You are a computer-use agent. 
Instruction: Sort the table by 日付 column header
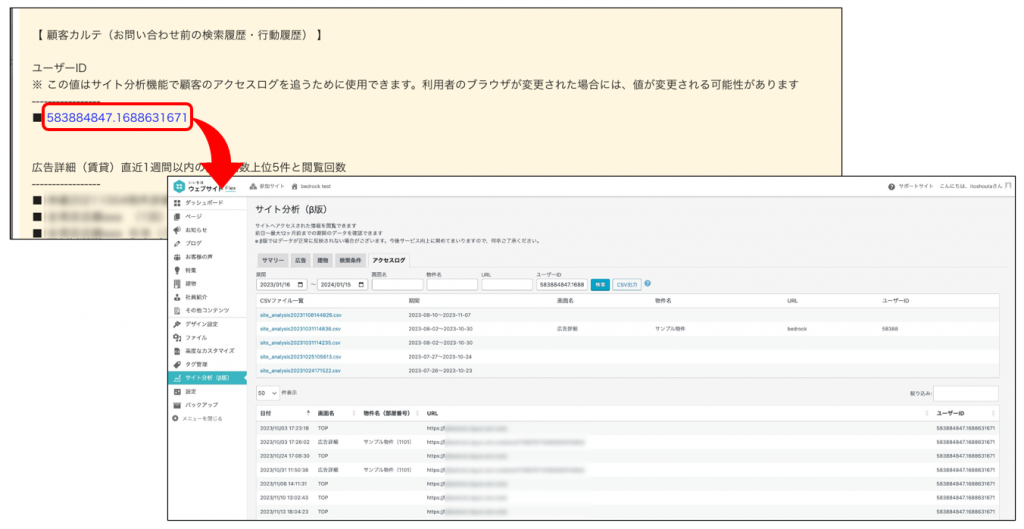[266, 413]
